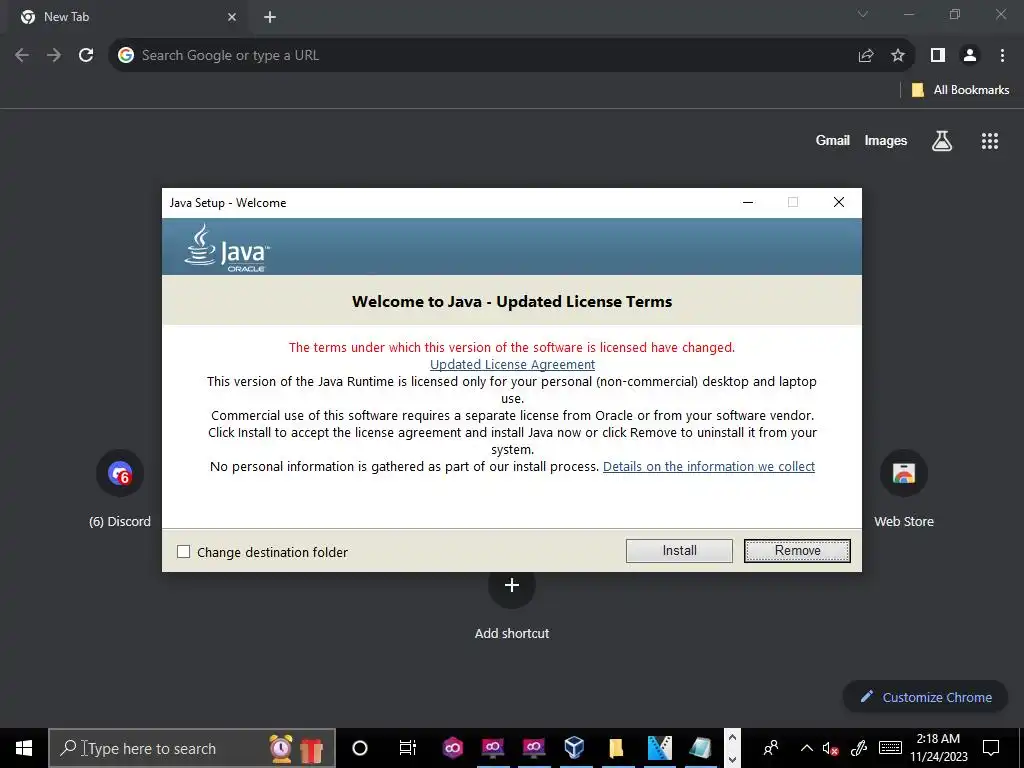This screenshot has width=1024, height=768.
Task: Open the Chrome profile icon
Action: [970, 56]
